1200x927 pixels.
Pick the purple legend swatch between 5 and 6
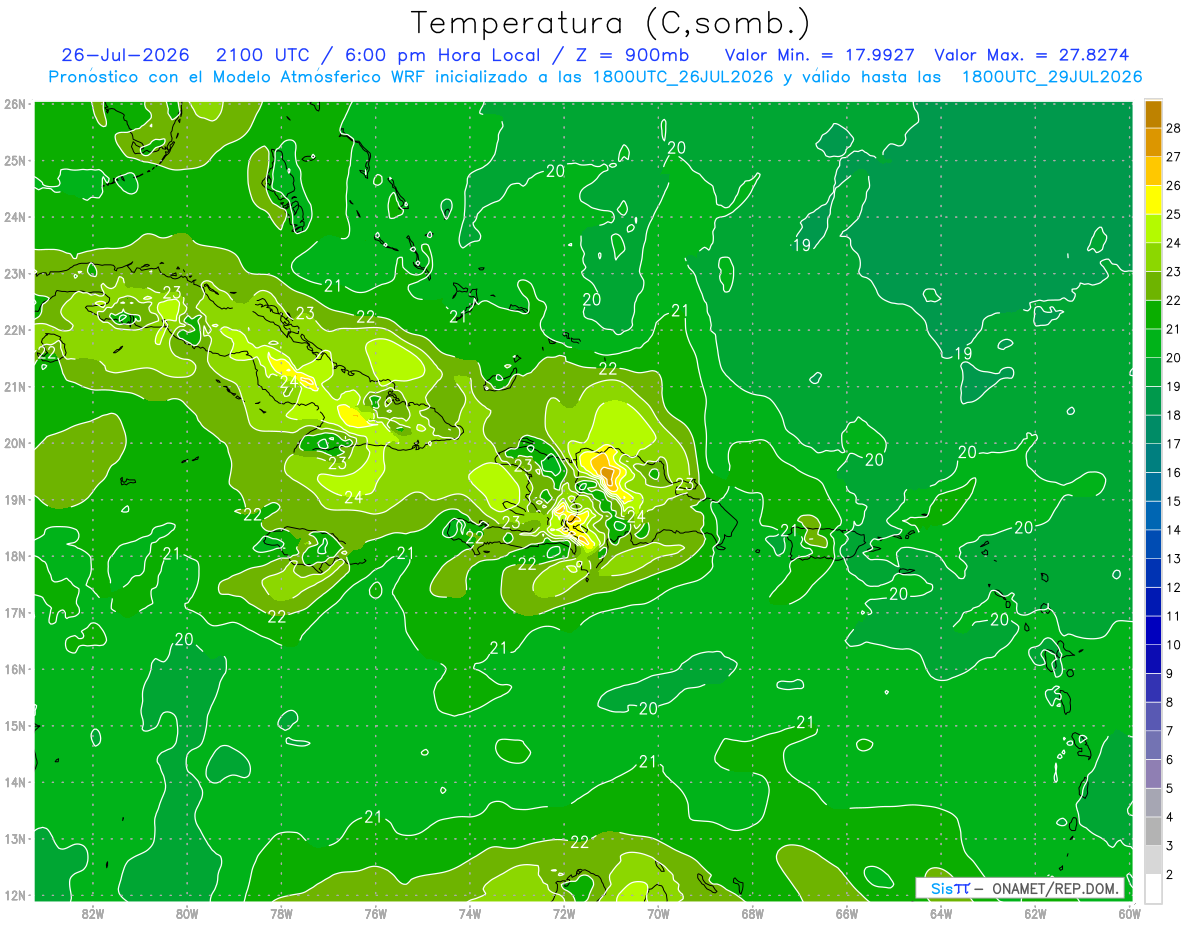[x=1153, y=774]
